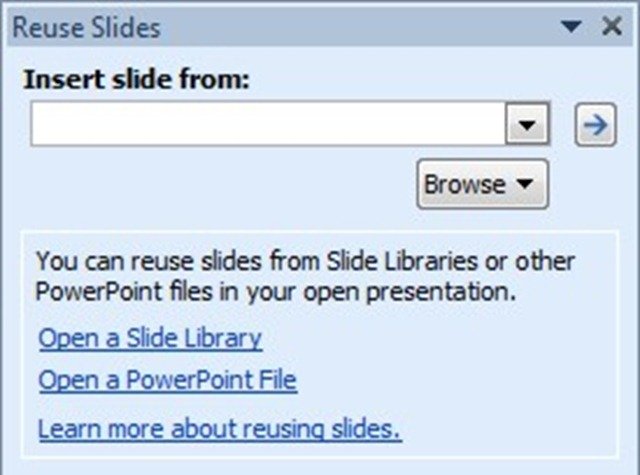Click the word Library in first link
Screen dimensions: 640x475
[x=223, y=338]
